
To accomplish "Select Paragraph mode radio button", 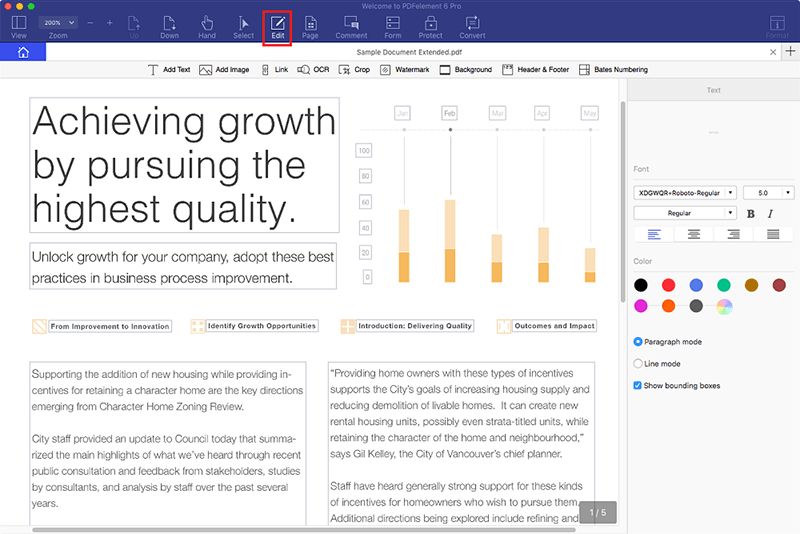I will [639, 342].
